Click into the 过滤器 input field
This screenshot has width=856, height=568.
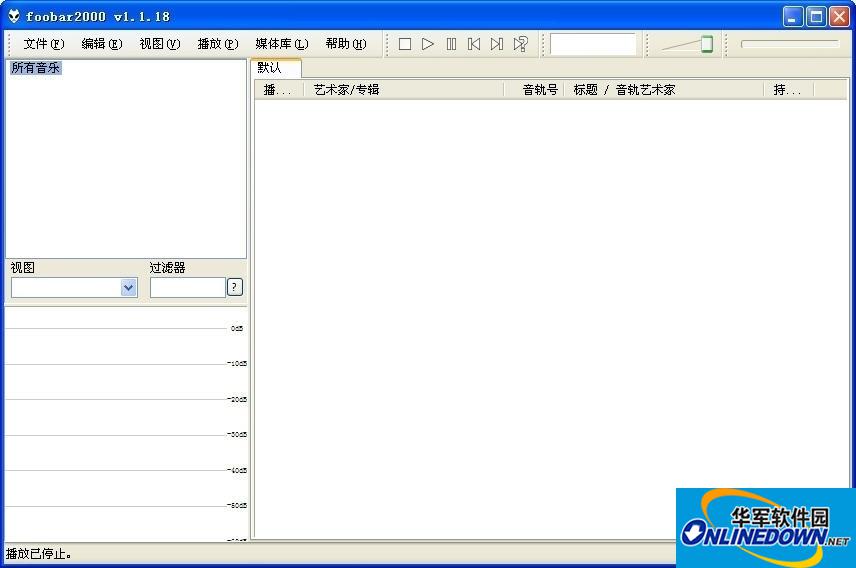(x=188, y=287)
